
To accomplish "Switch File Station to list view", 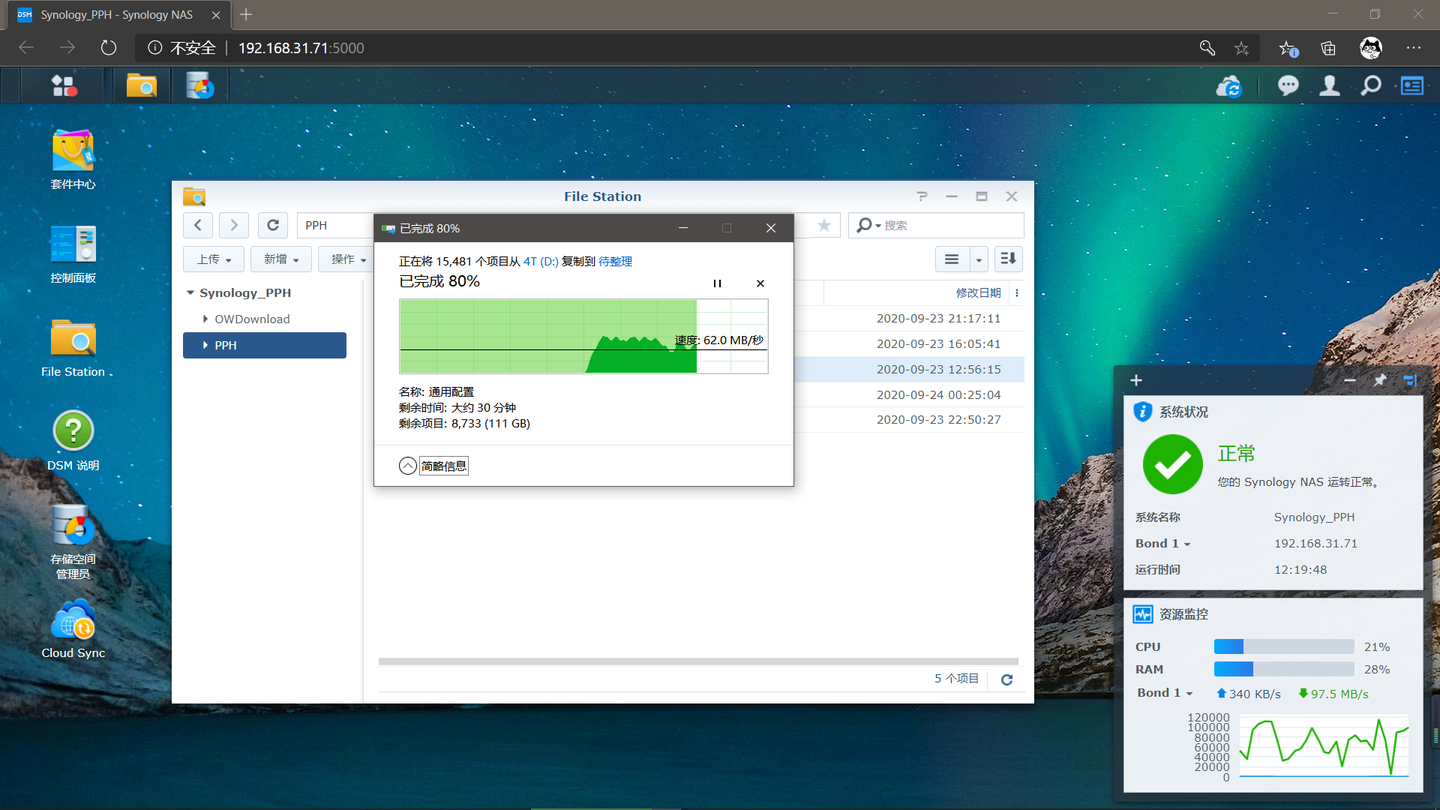I will click(x=952, y=259).
